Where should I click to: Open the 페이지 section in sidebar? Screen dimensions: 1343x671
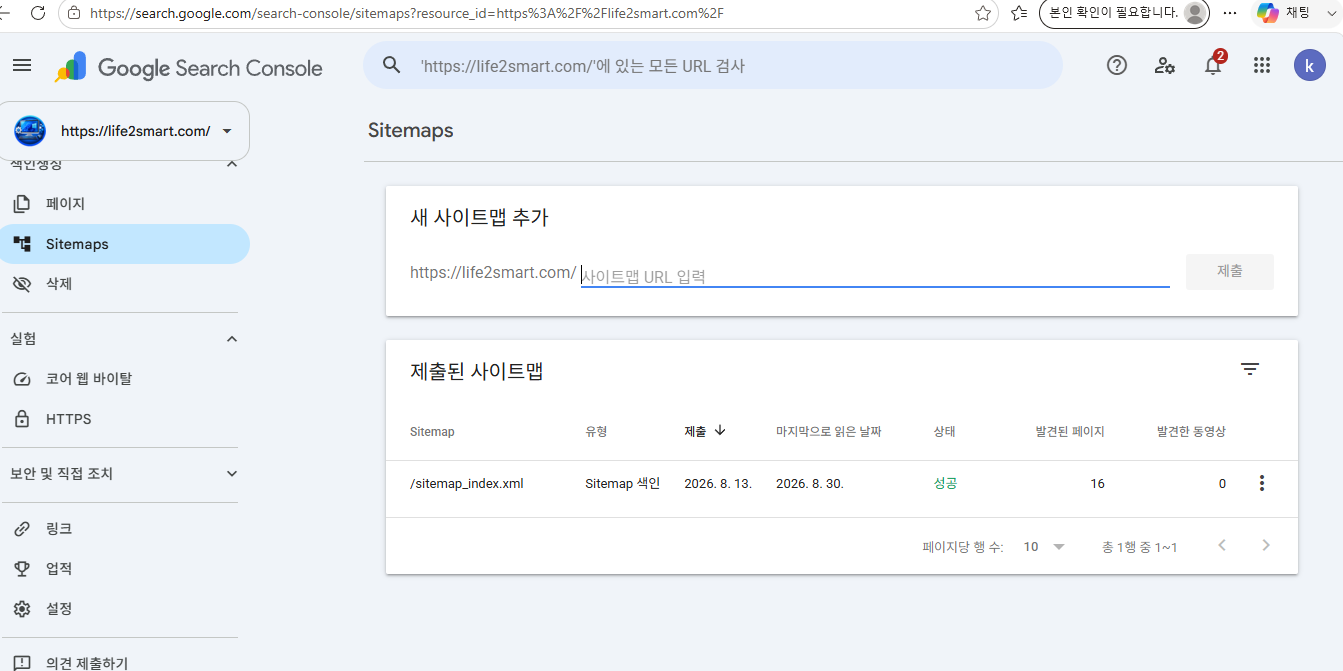125,204
